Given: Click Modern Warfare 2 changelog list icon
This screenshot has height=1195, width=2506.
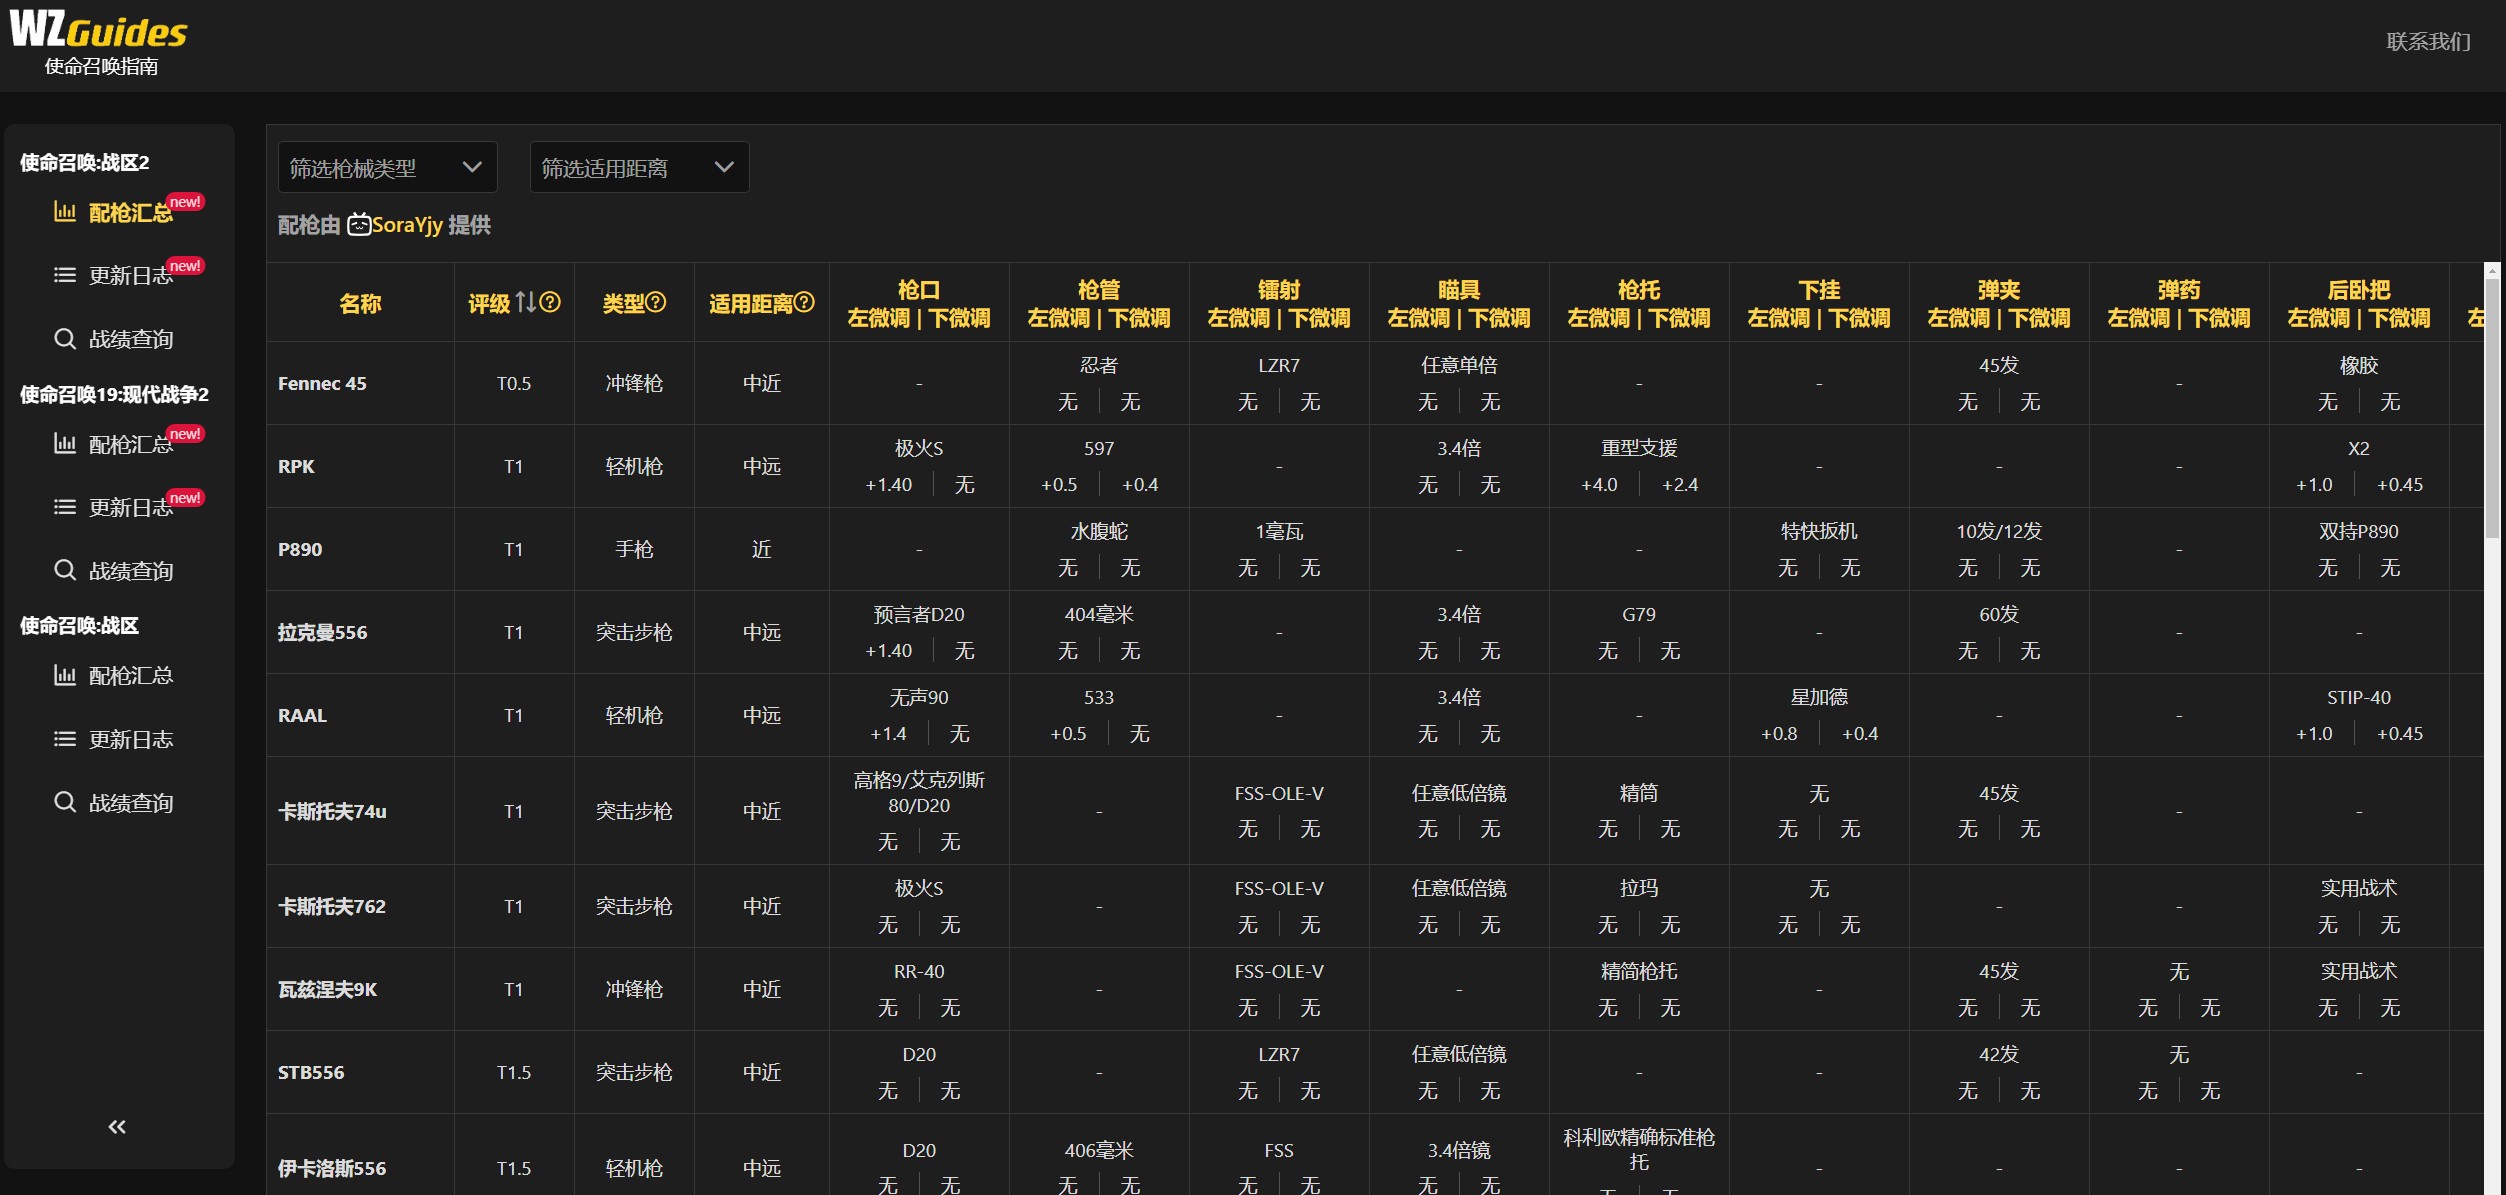Looking at the screenshot, I should [x=65, y=507].
